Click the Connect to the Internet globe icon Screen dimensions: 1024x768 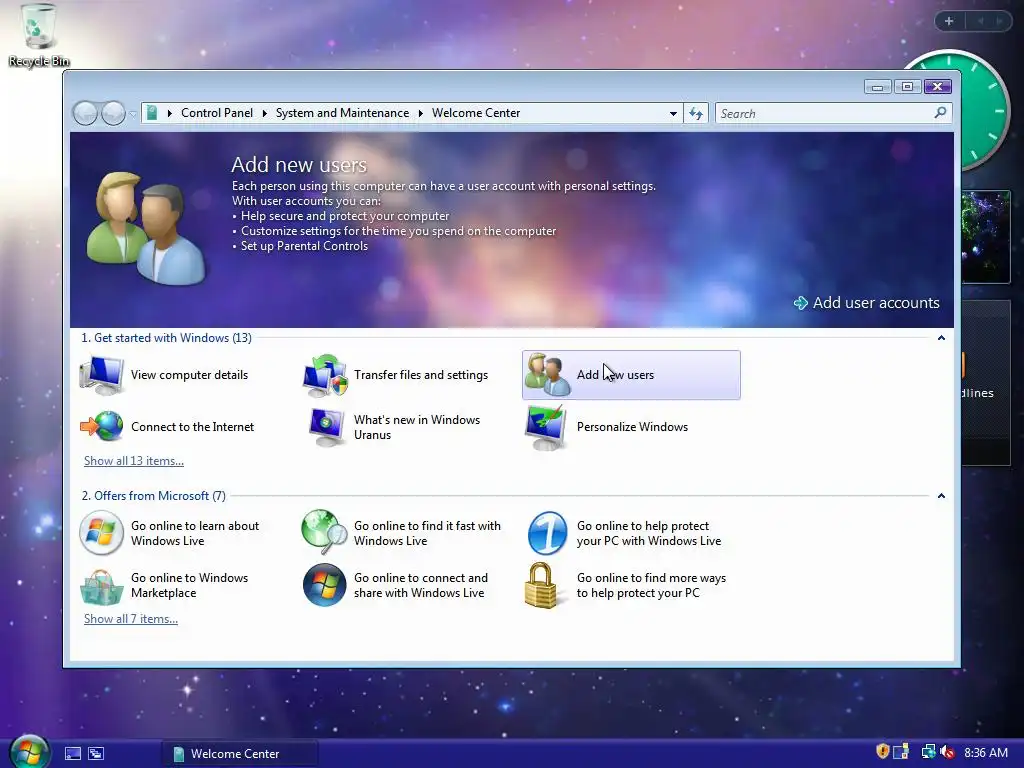pos(101,426)
